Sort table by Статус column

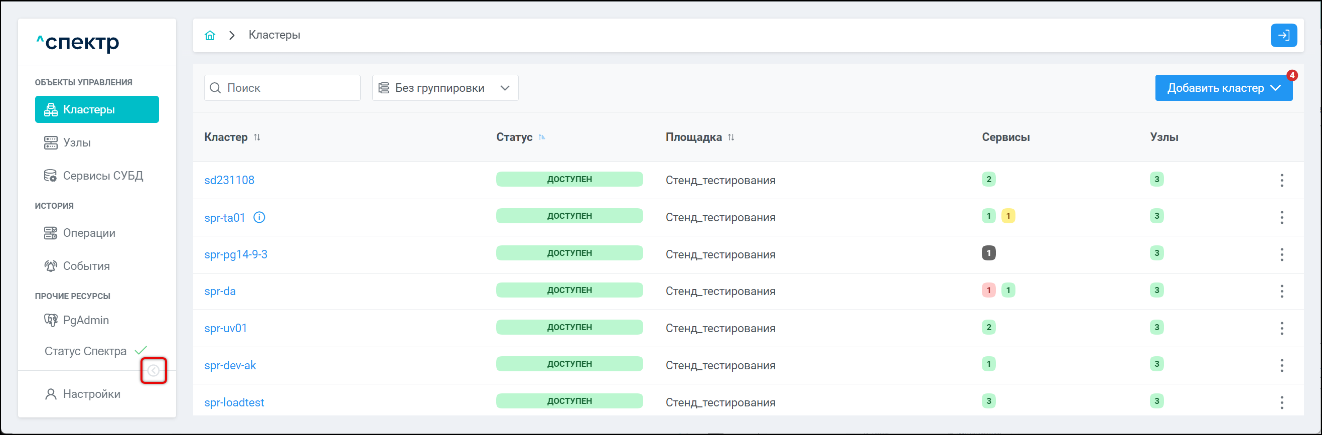click(x=542, y=137)
